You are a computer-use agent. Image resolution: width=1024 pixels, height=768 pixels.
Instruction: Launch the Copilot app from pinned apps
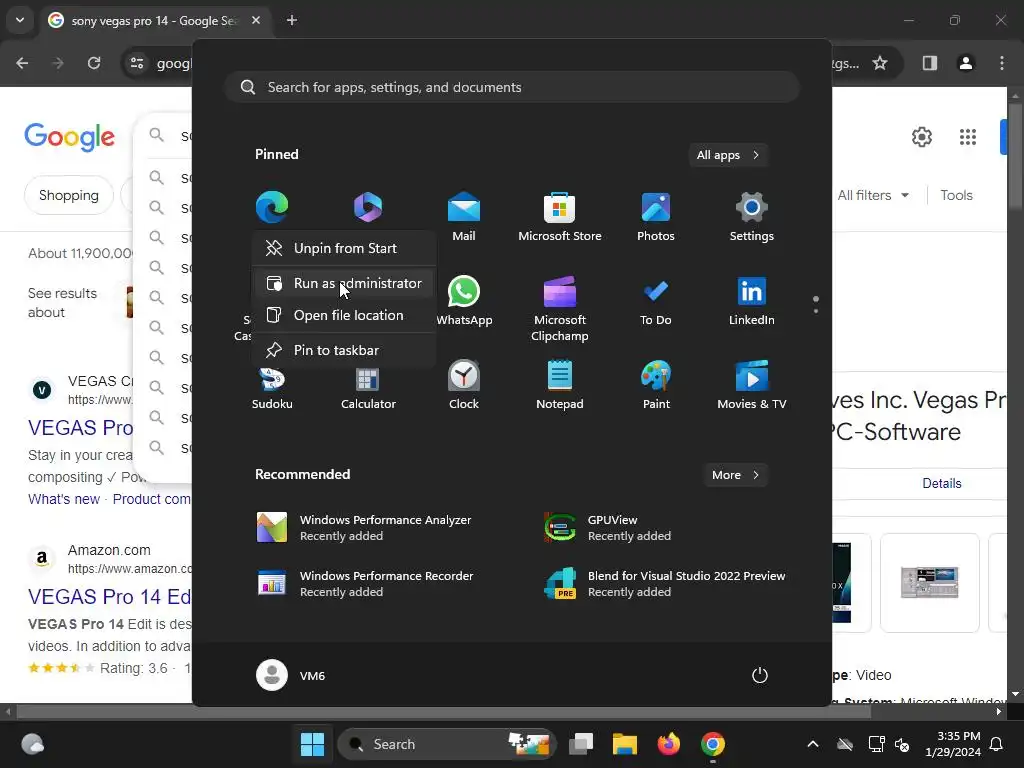click(368, 207)
